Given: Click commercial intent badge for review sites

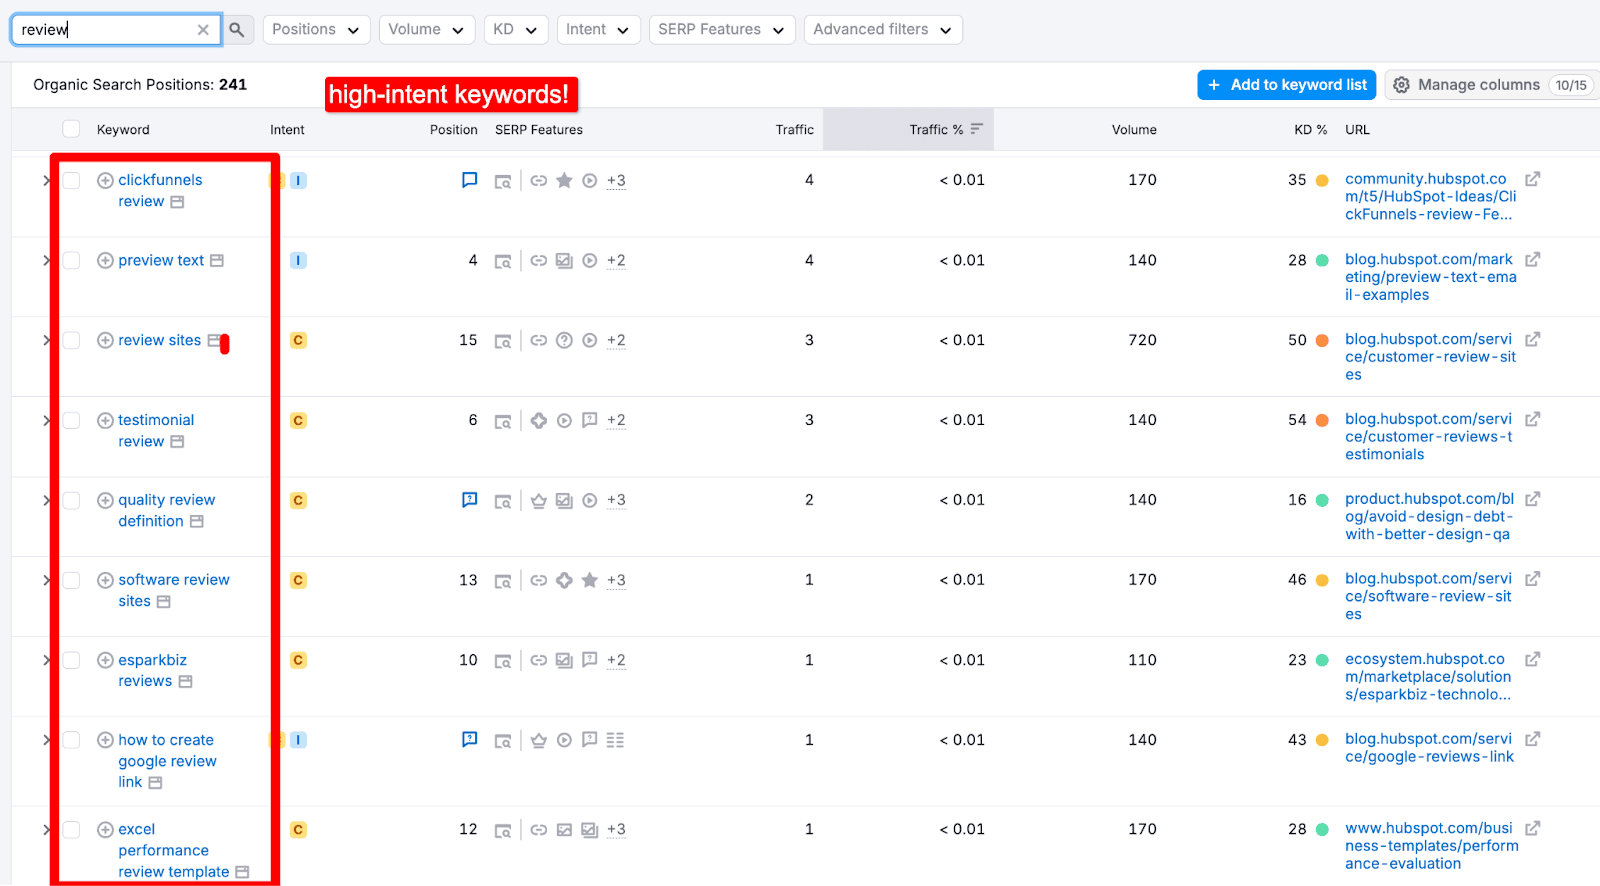Looking at the screenshot, I should pos(298,341).
